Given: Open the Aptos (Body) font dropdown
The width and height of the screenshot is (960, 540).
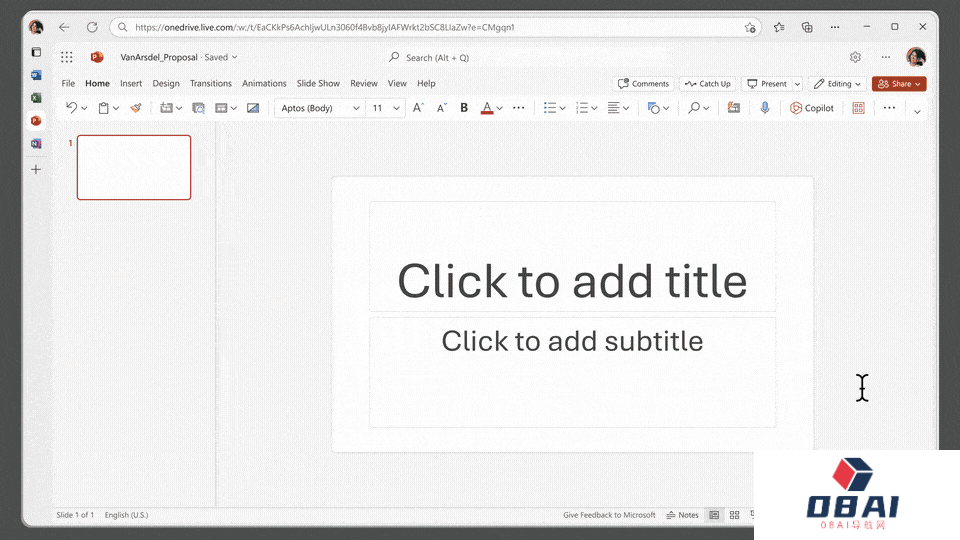Looking at the screenshot, I should tap(320, 108).
